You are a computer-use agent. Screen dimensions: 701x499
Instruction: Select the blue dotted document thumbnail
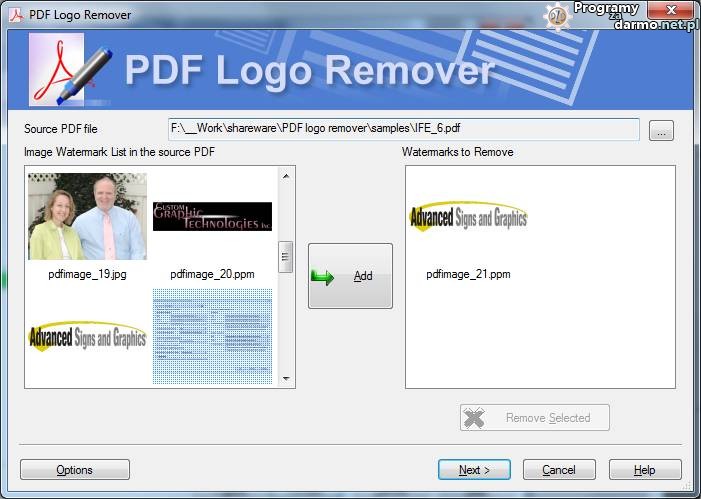click(x=212, y=337)
